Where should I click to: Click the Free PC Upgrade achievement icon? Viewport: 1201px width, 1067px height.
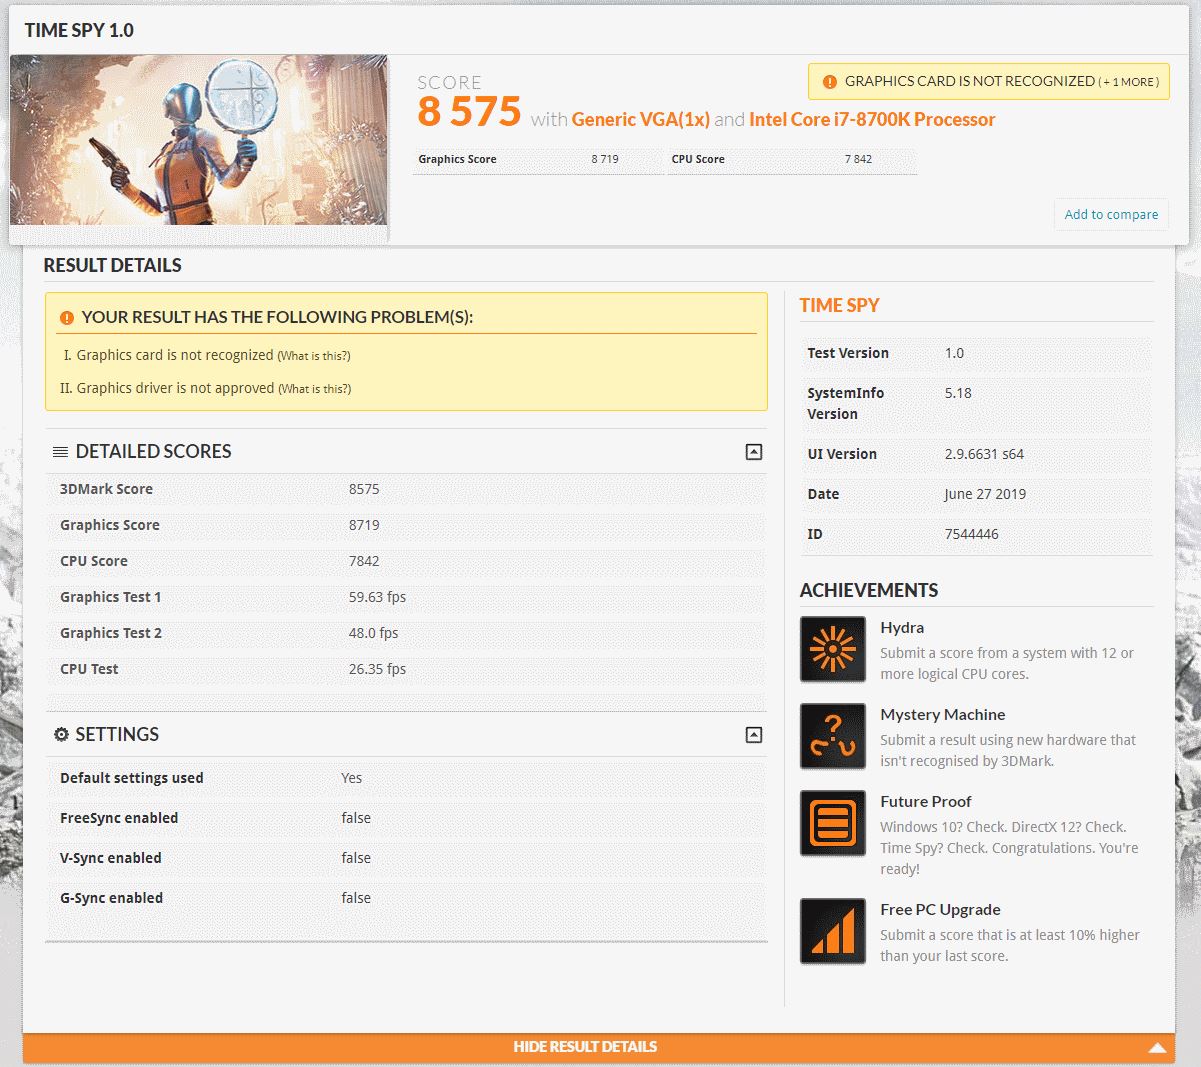pyautogui.click(x=833, y=931)
